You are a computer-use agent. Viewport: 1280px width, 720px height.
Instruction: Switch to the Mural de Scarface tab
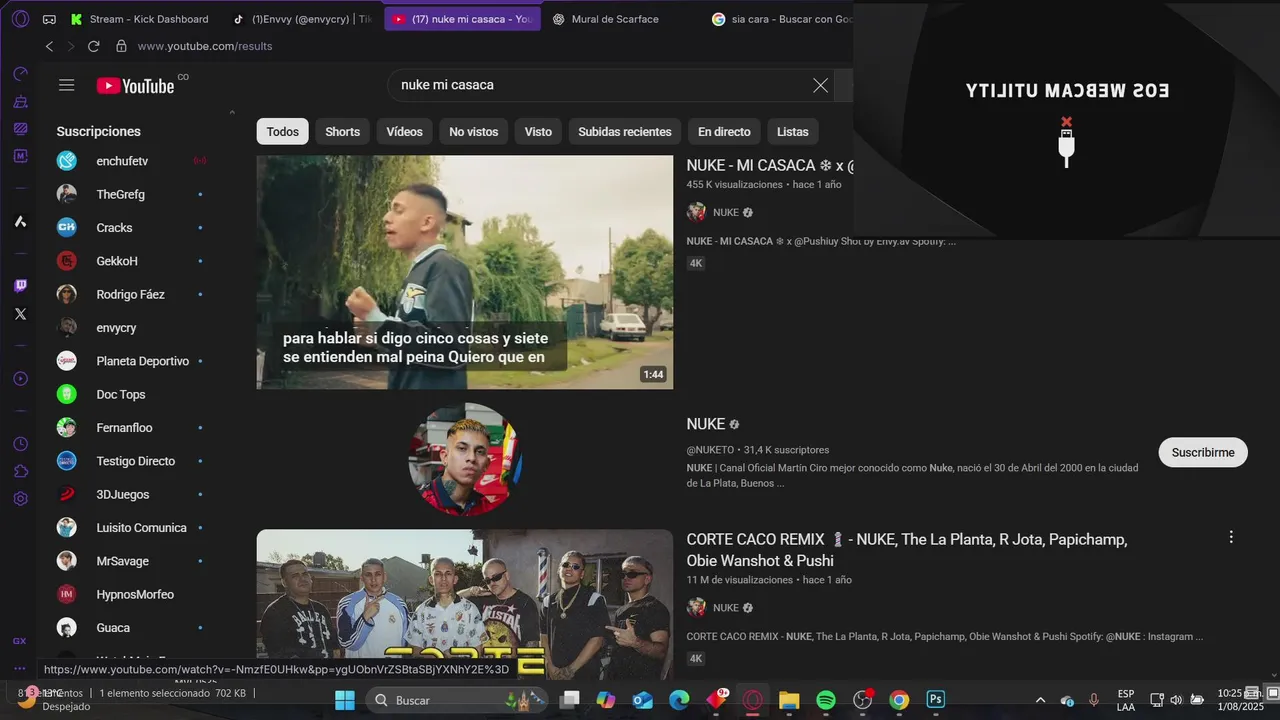point(621,19)
